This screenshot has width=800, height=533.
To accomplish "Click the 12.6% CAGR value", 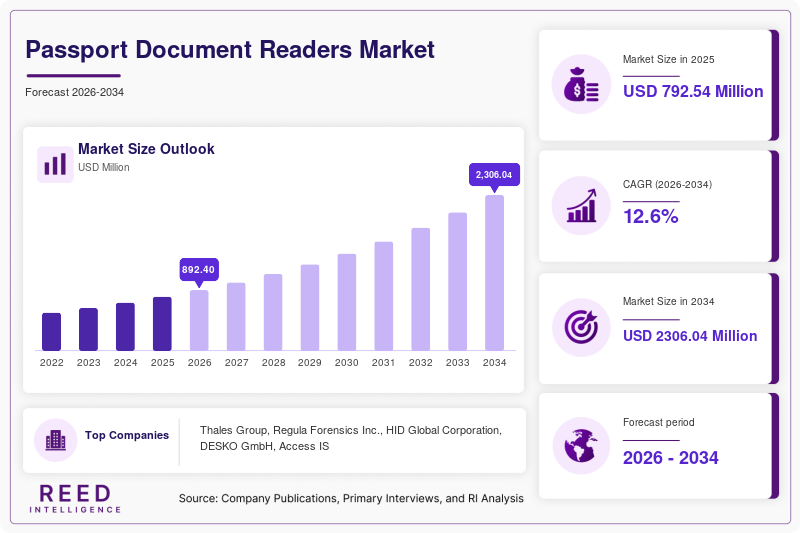I will click(x=651, y=217).
